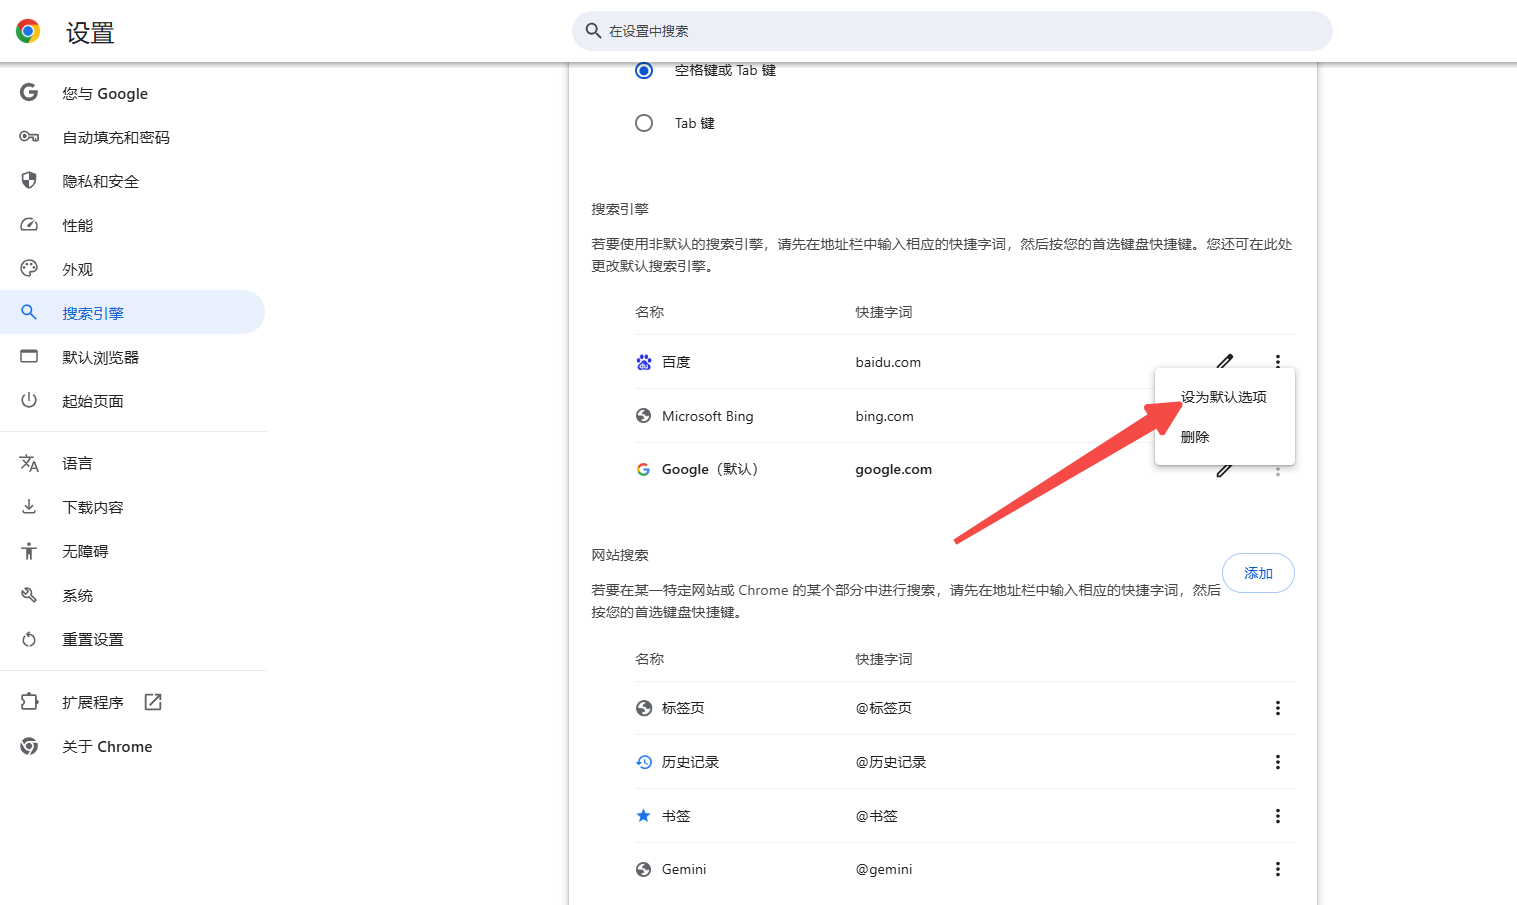
Task: Click the Microsoft Bing engine name
Action: tap(707, 416)
